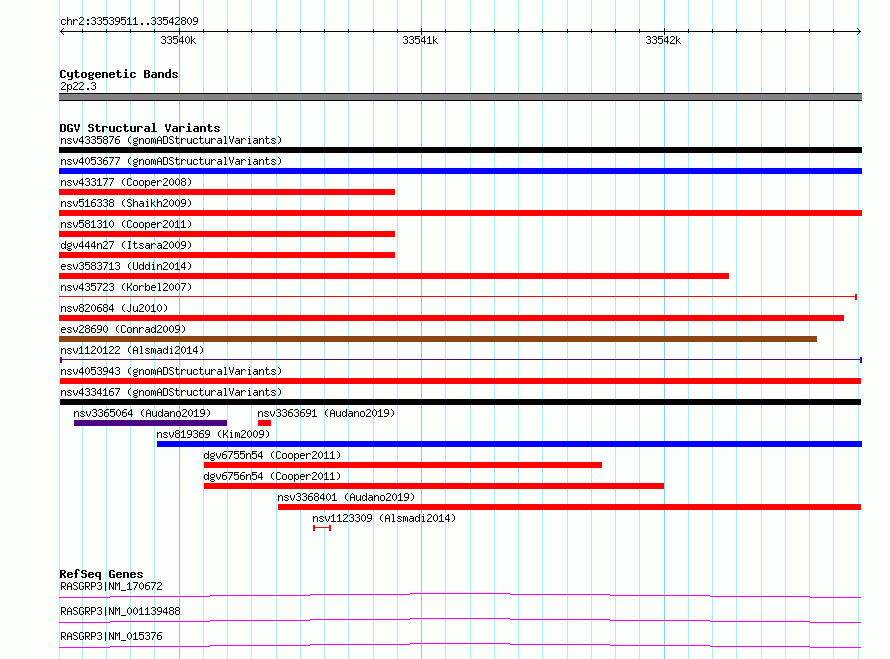Click the RASGRP3|NM_001139488 gene label
This screenshot has width=890, height=659.
(120, 611)
